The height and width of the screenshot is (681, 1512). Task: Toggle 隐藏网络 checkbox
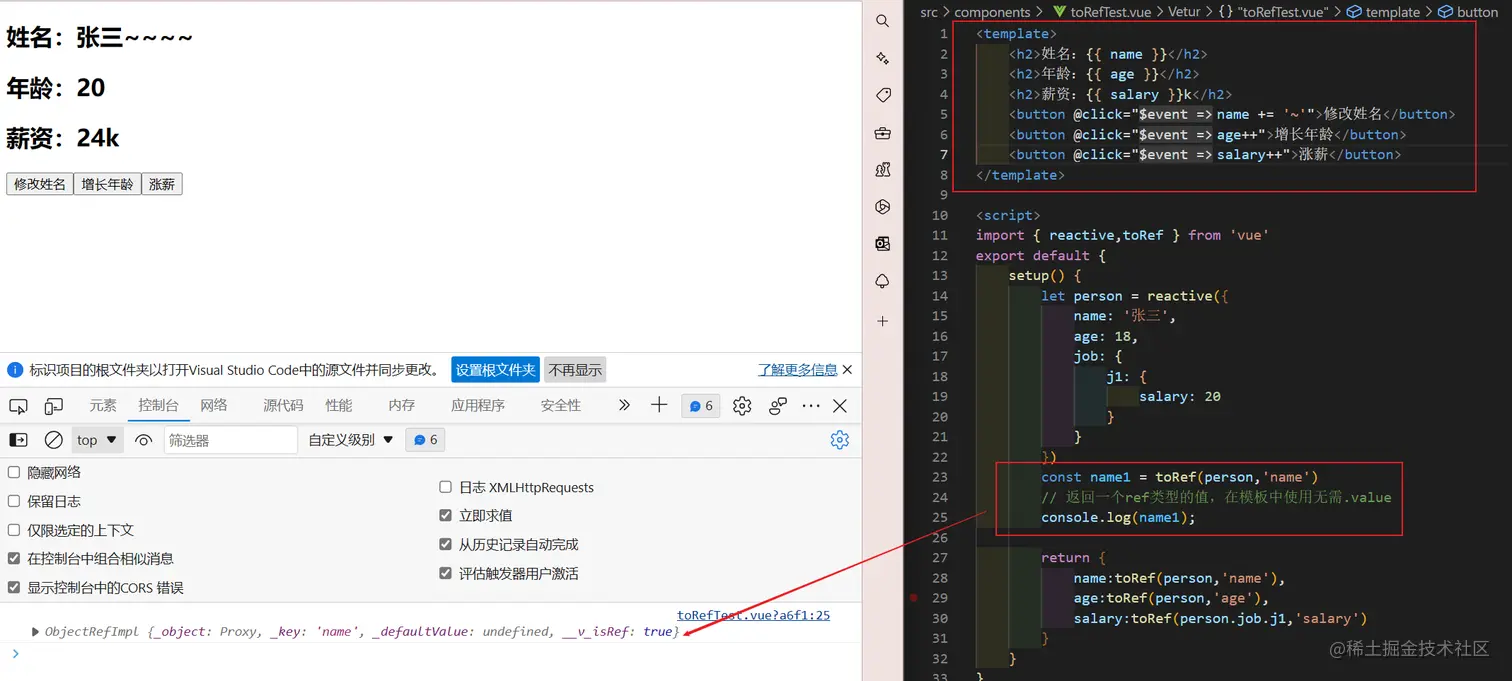[14, 472]
